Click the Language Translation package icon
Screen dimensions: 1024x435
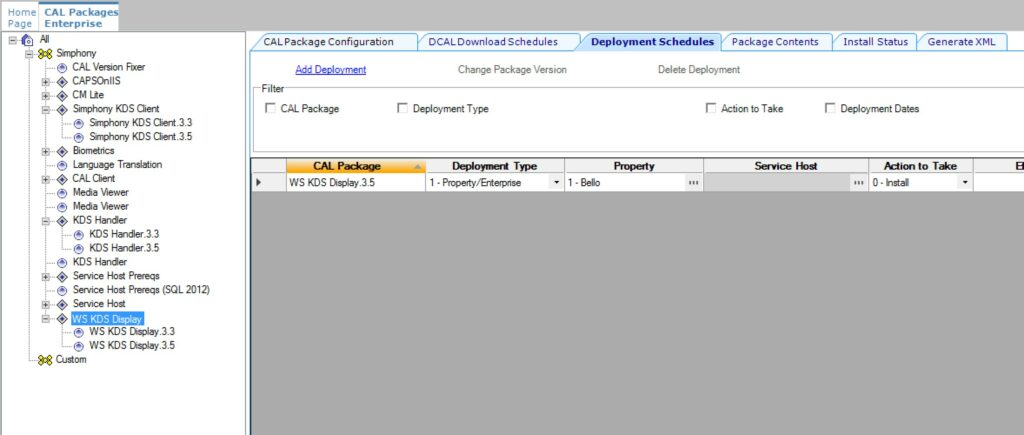coord(62,165)
